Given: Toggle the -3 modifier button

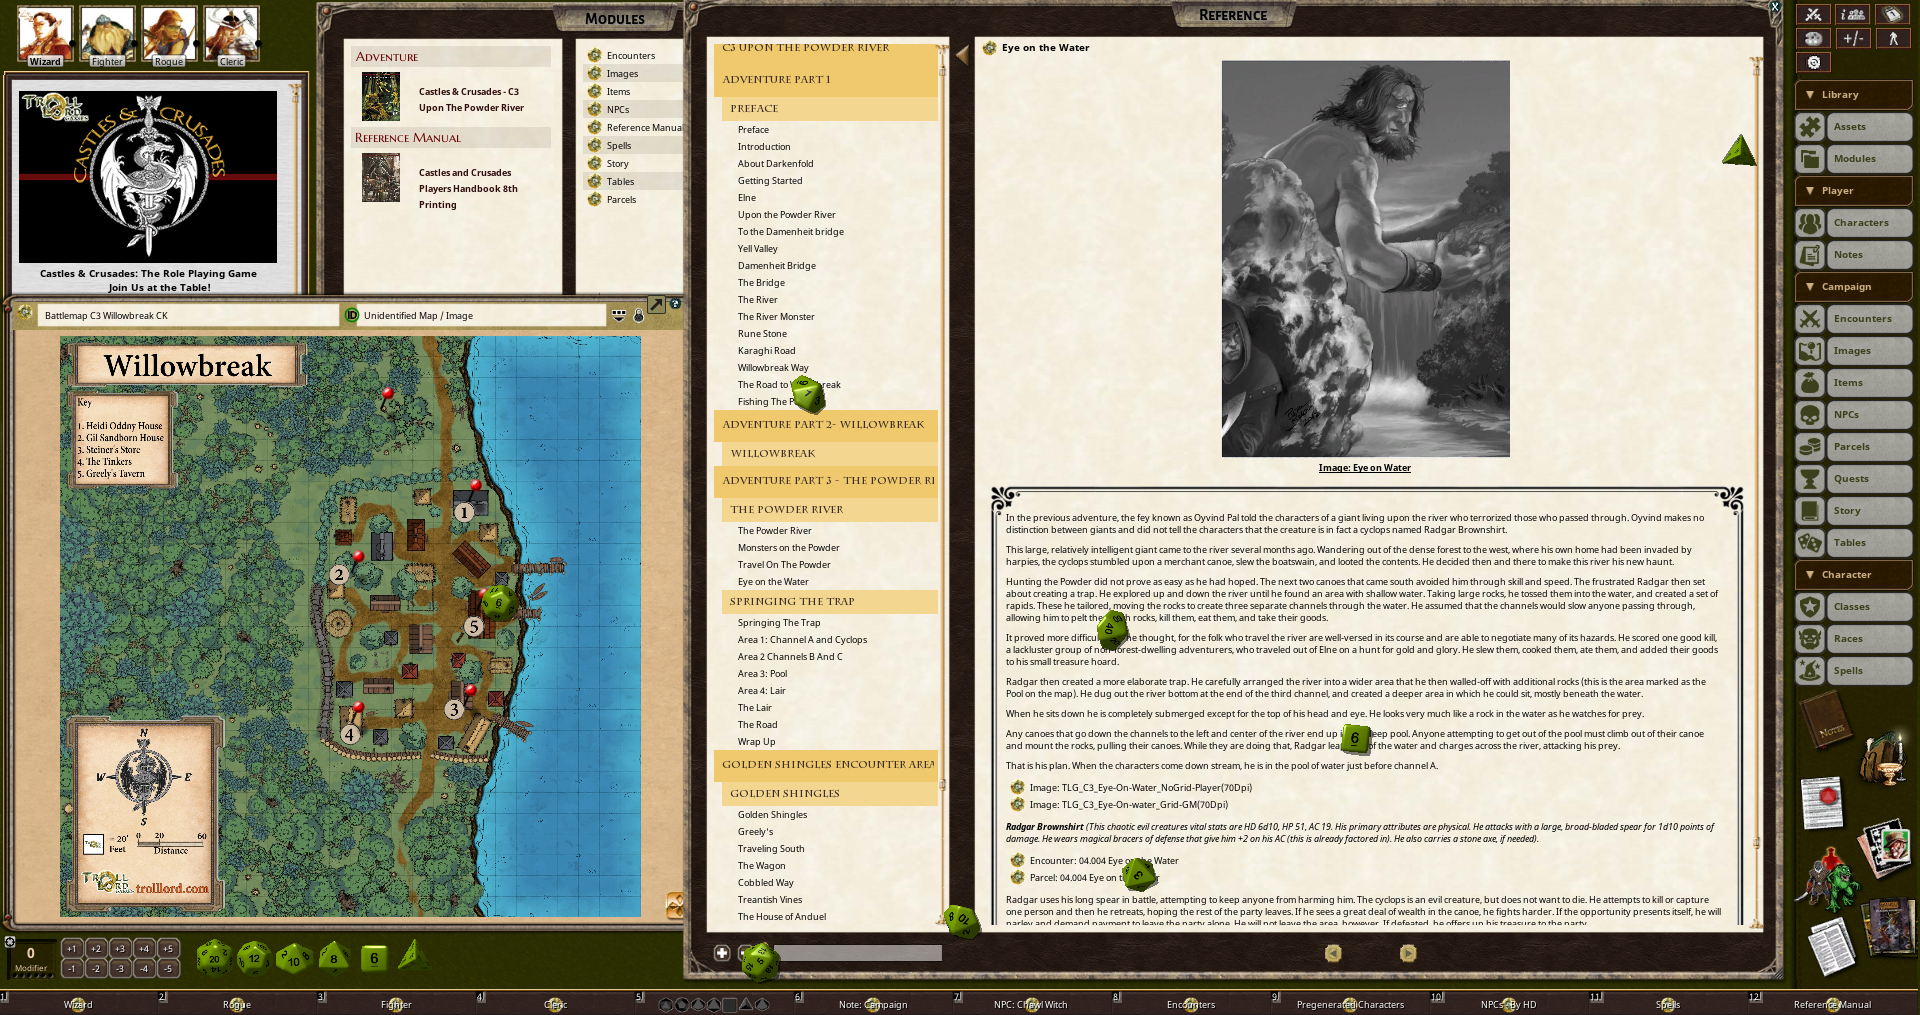Looking at the screenshot, I should (120, 968).
